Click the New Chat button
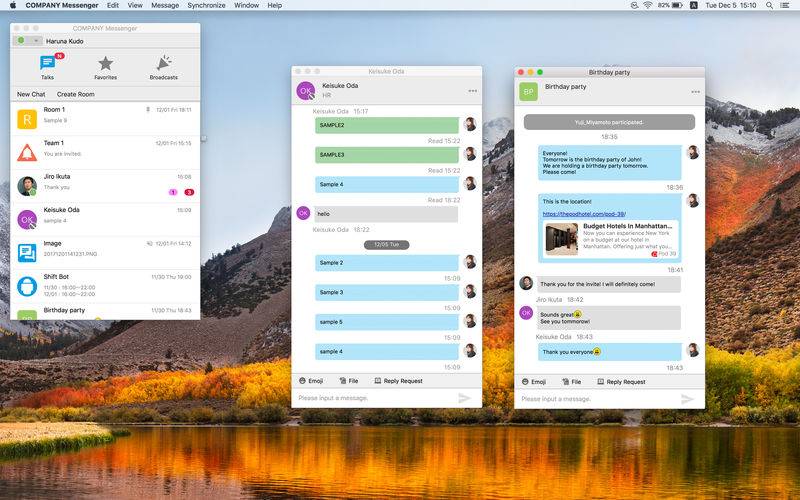This screenshot has width=800, height=500. pos(31,94)
